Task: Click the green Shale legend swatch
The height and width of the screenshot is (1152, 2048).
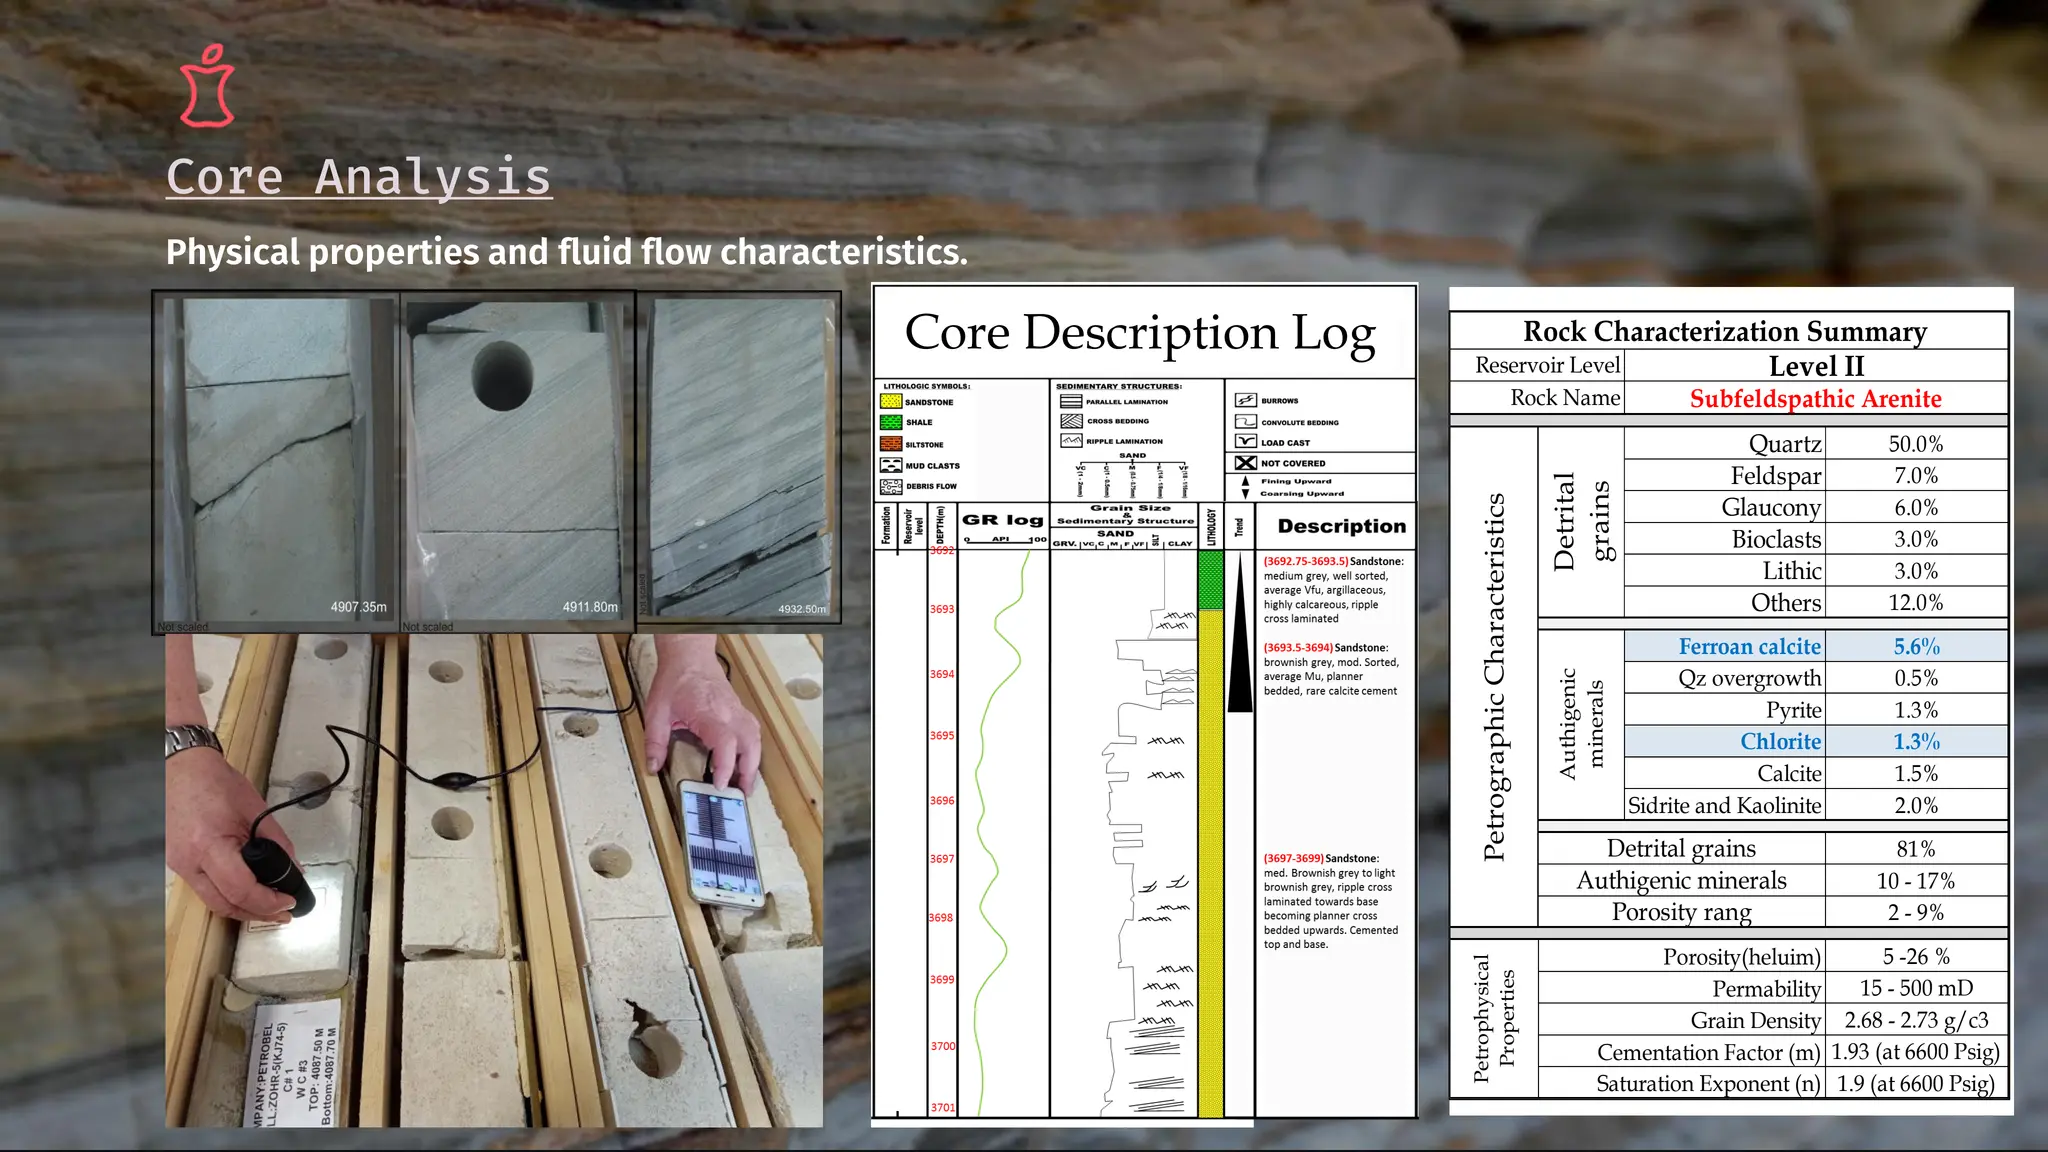Action: (x=891, y=423)
